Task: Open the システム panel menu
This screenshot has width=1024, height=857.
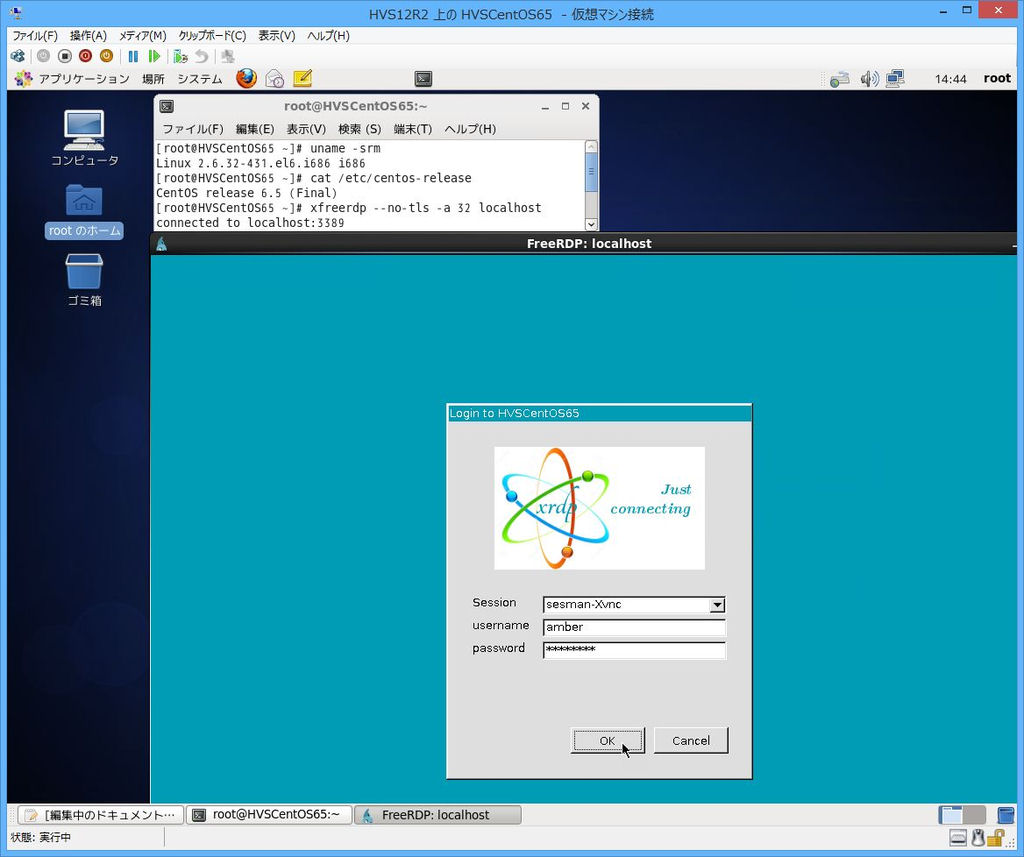Action: [x=199, y=78]
